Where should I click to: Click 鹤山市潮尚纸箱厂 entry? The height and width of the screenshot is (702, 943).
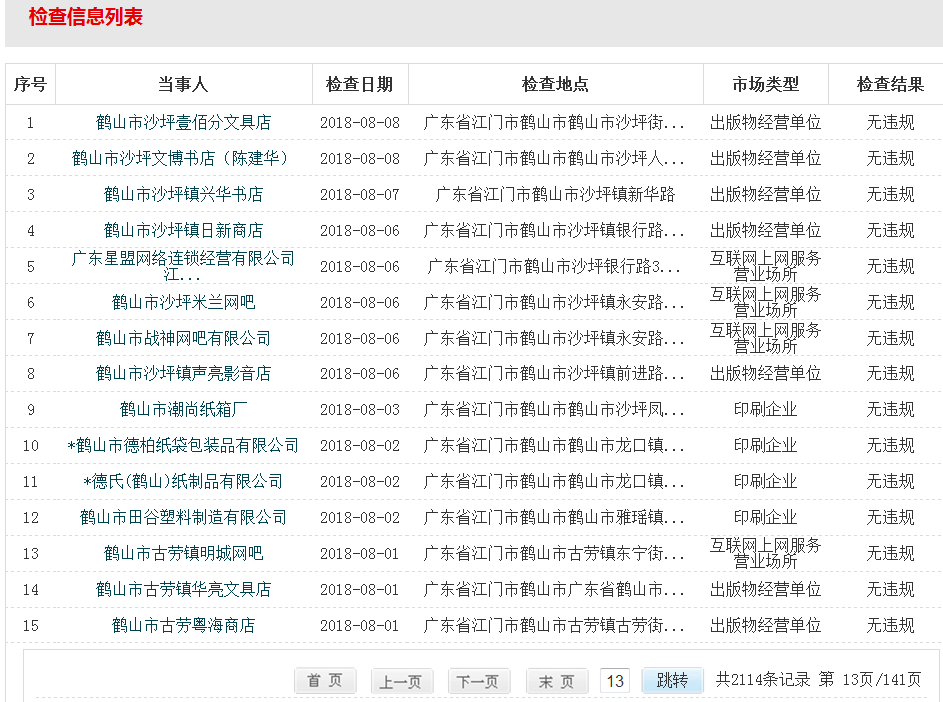(x=183, y=410)
